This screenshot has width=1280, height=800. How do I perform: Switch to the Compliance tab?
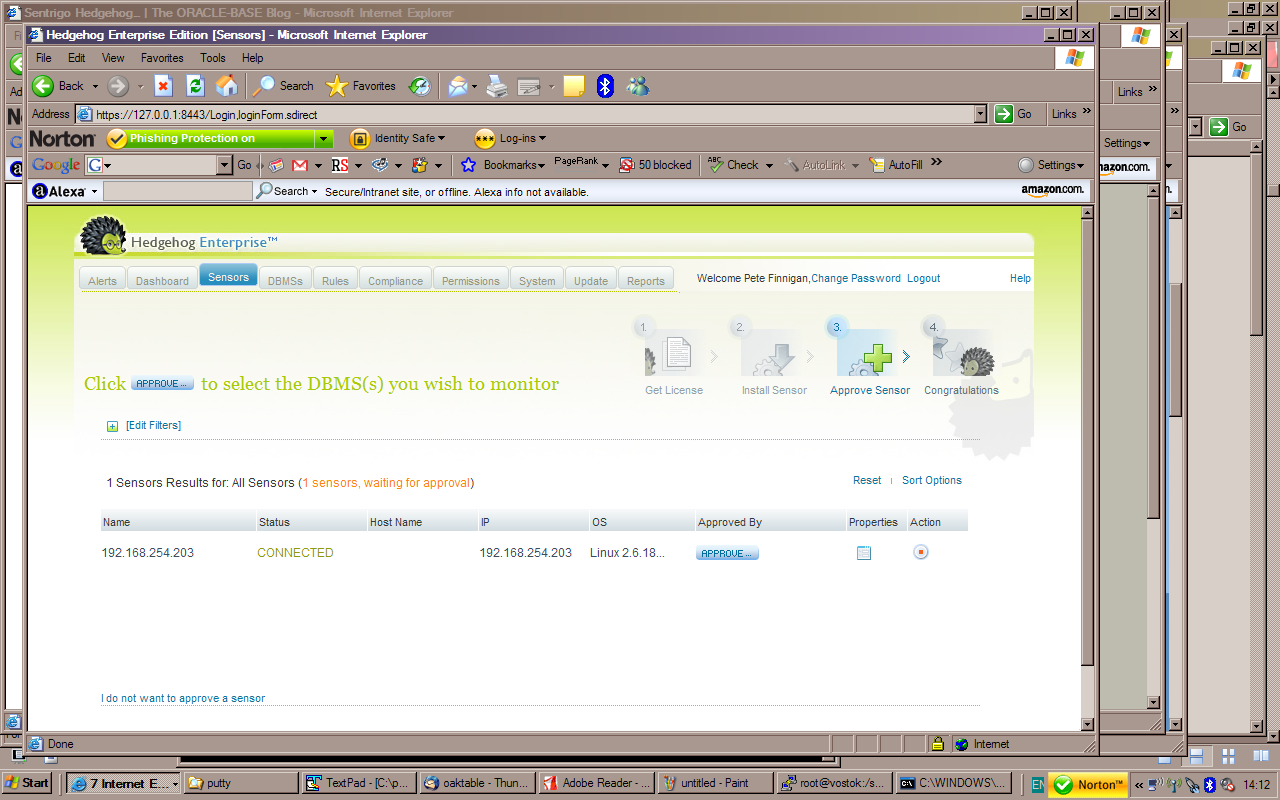point(395,280)
